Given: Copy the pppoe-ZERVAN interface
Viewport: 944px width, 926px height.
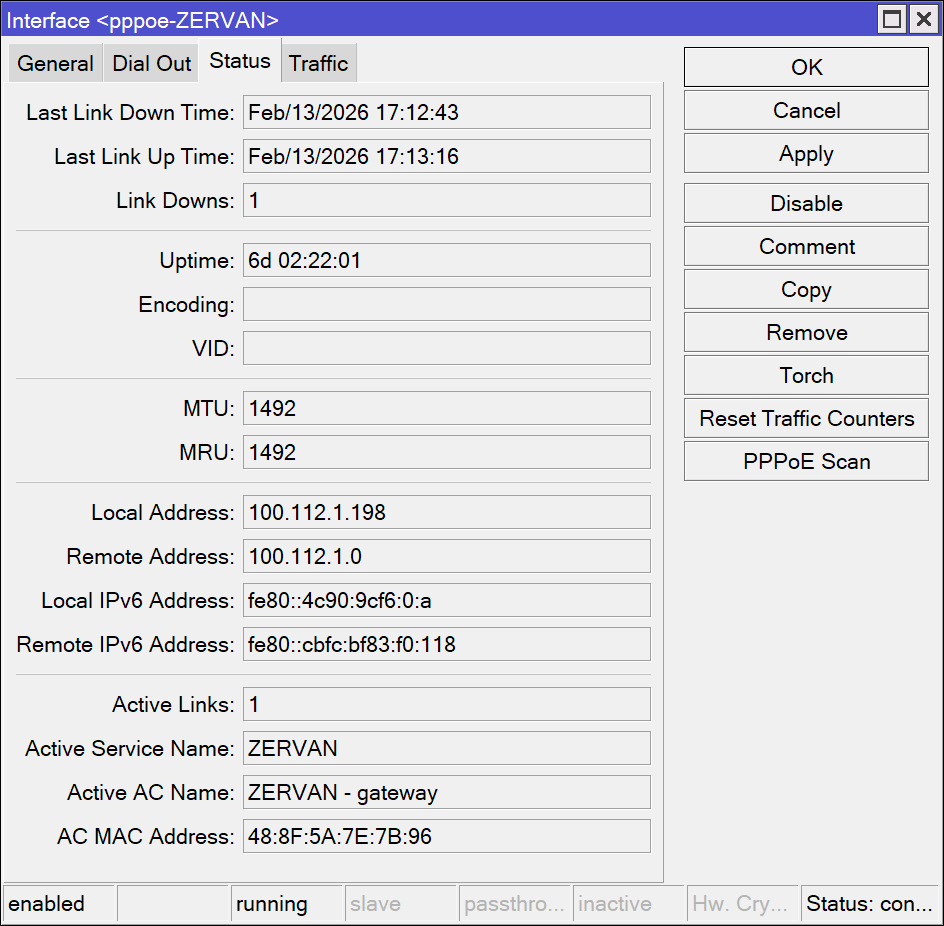Looking at the screenshot, I should pos(806,289).
